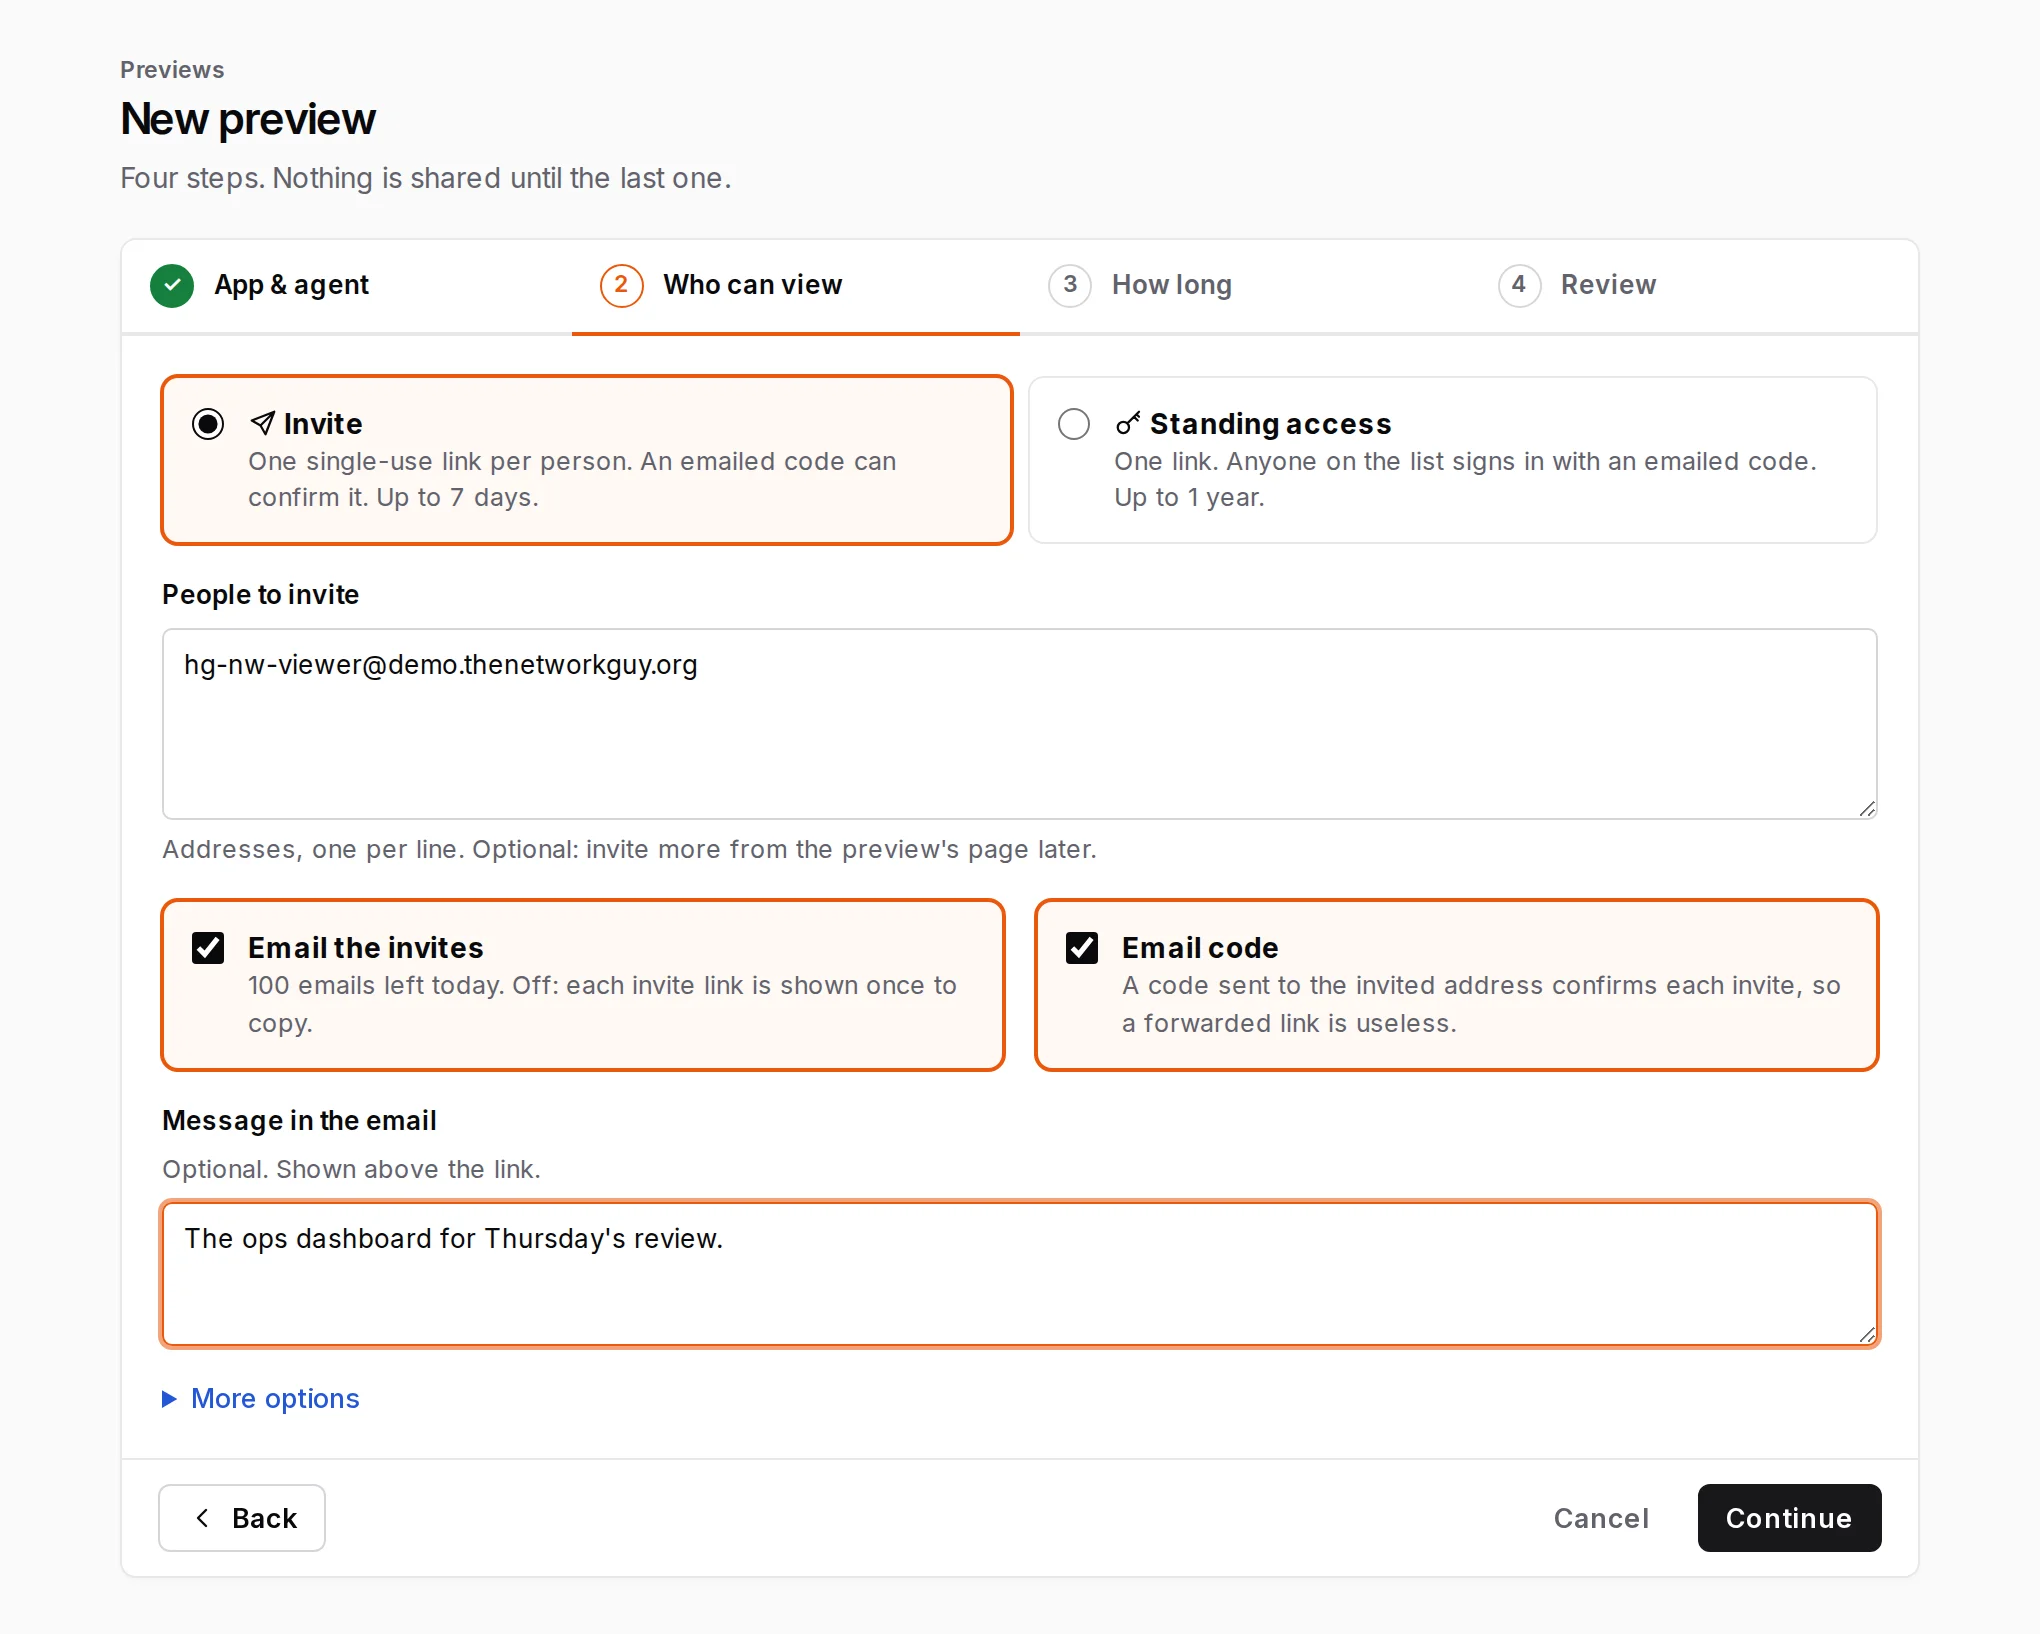The height and width of the screenshot is (1634, 2040).
Task: Click the Back button
Action: coord(242,1518)
